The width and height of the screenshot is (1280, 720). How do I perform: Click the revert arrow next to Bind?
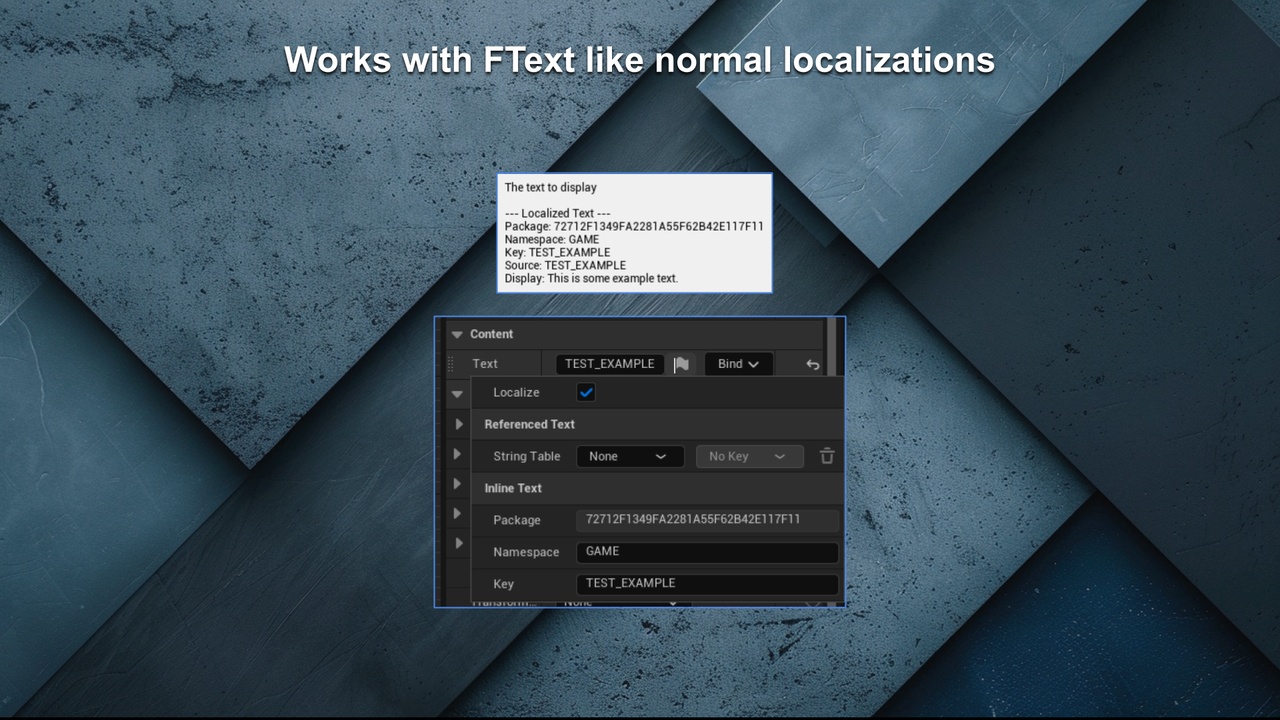click(x=812, y=364)
